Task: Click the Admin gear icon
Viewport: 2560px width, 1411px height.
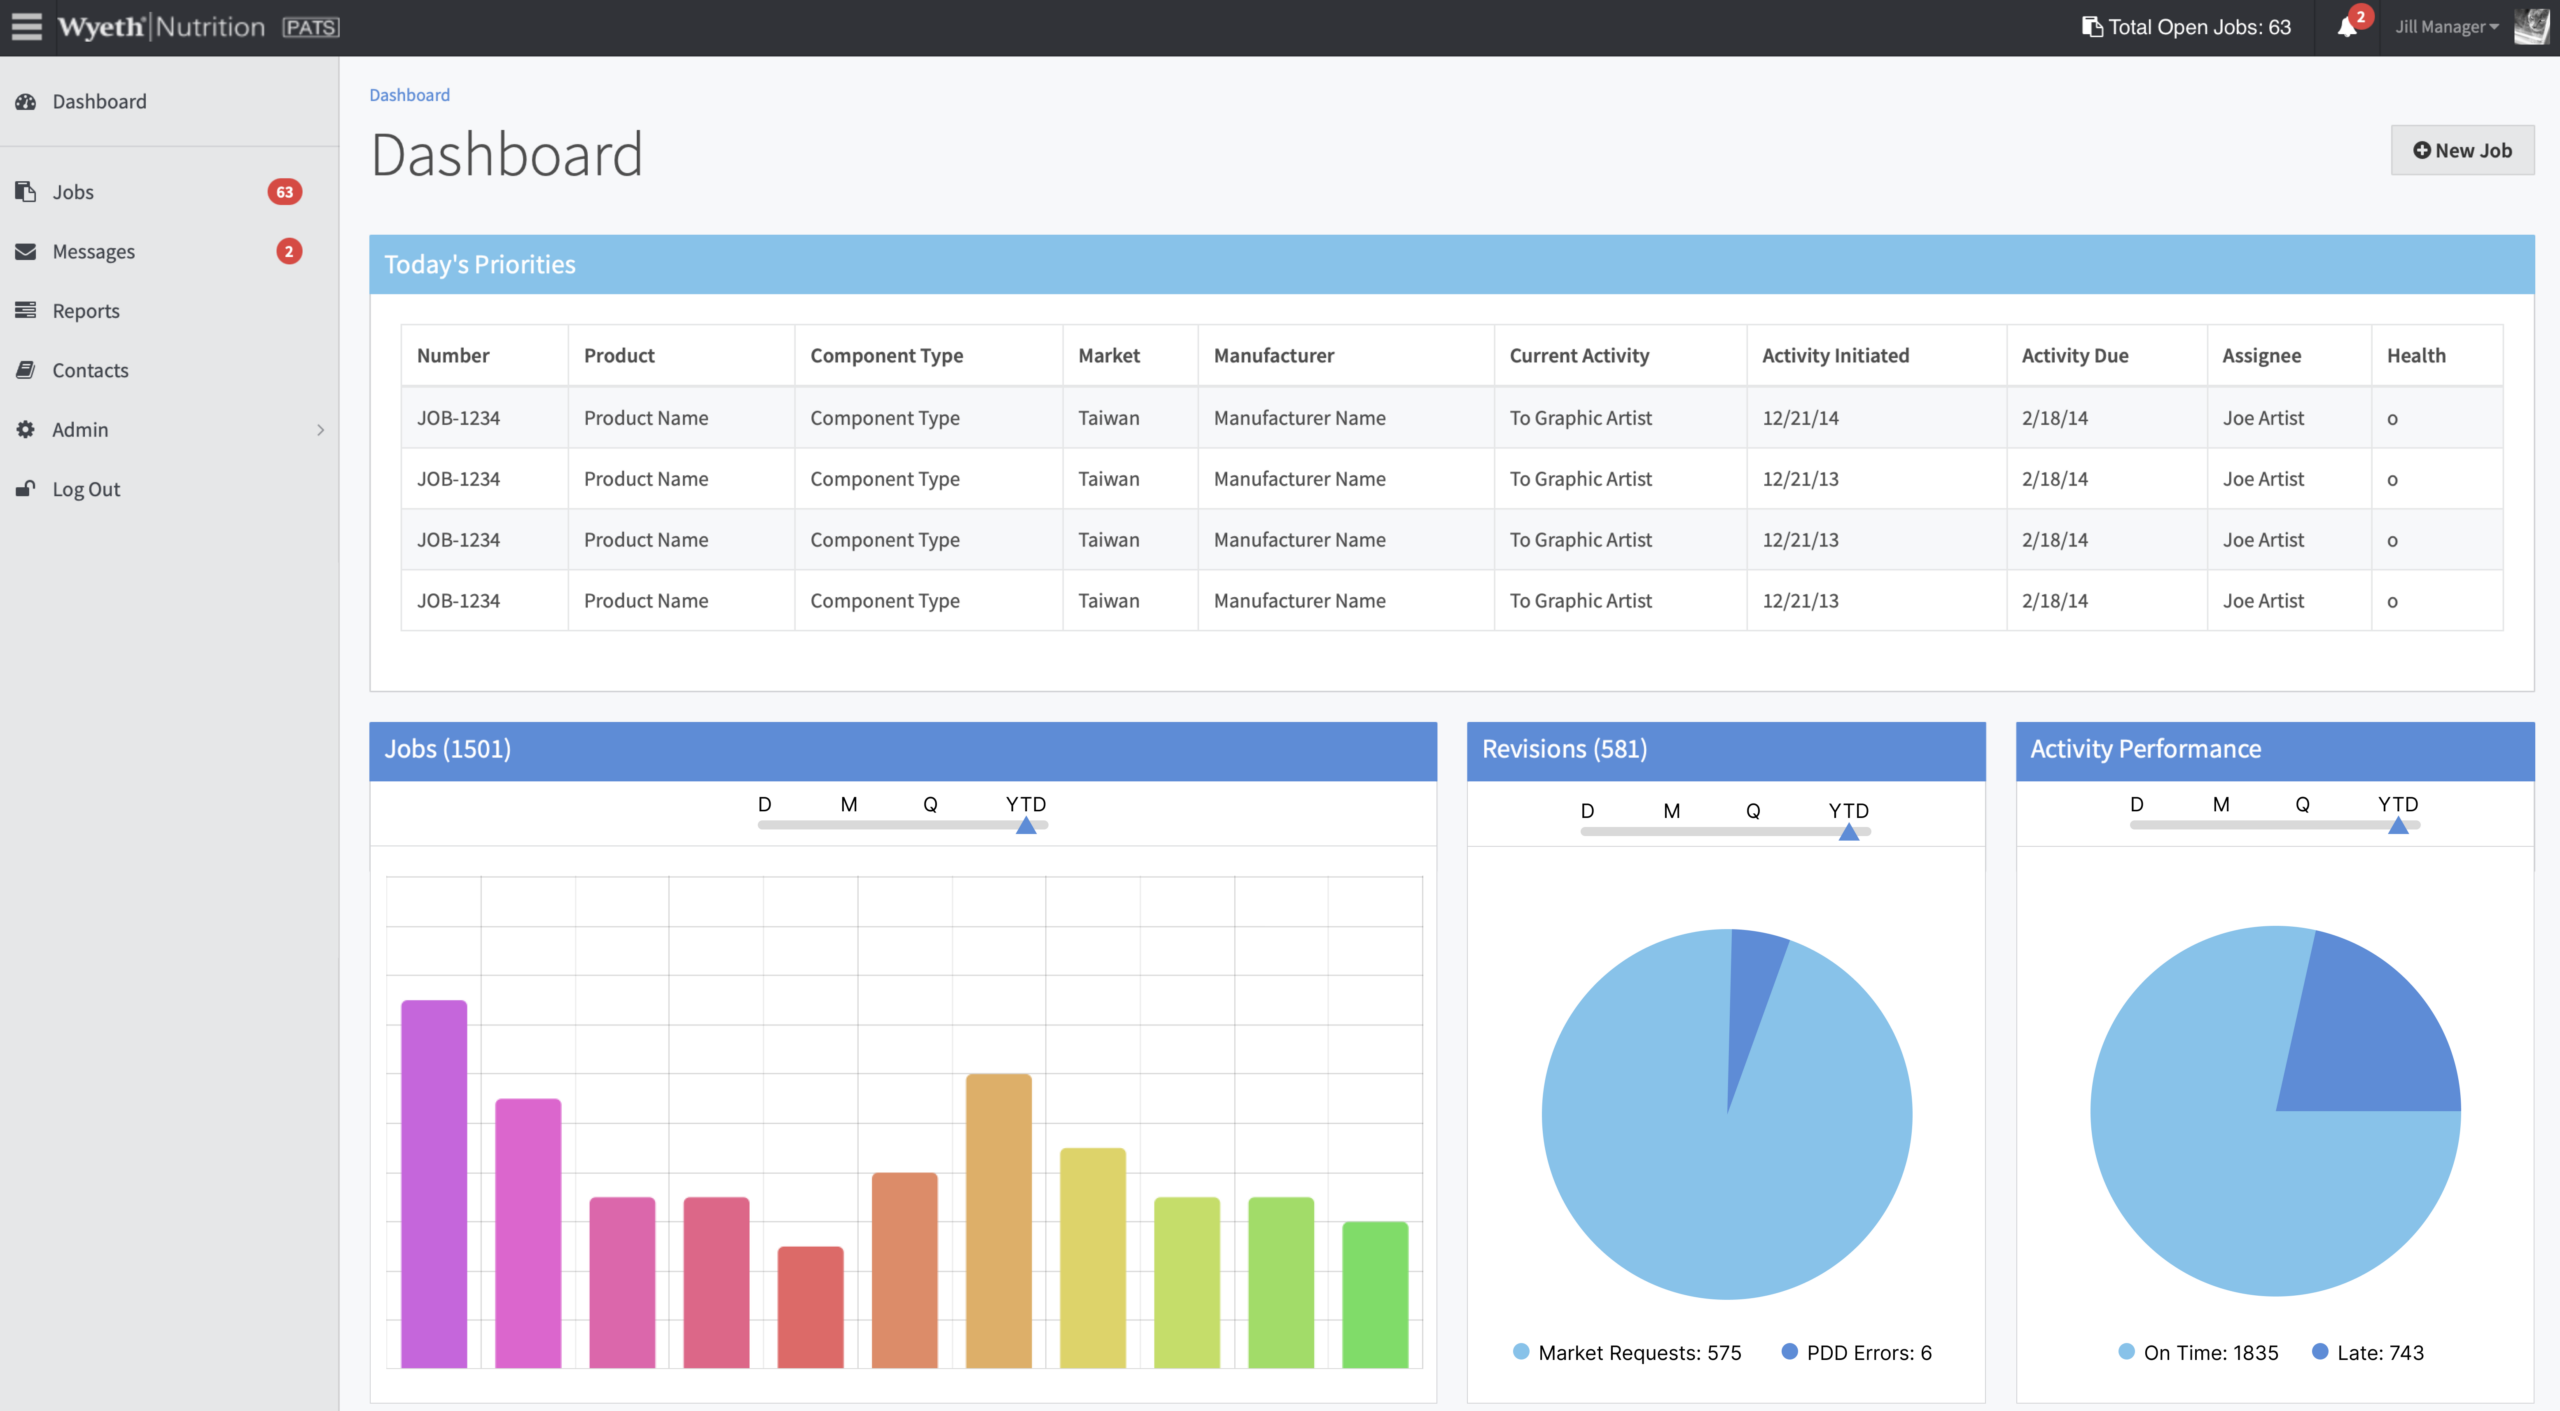Action: coord(26,430)
